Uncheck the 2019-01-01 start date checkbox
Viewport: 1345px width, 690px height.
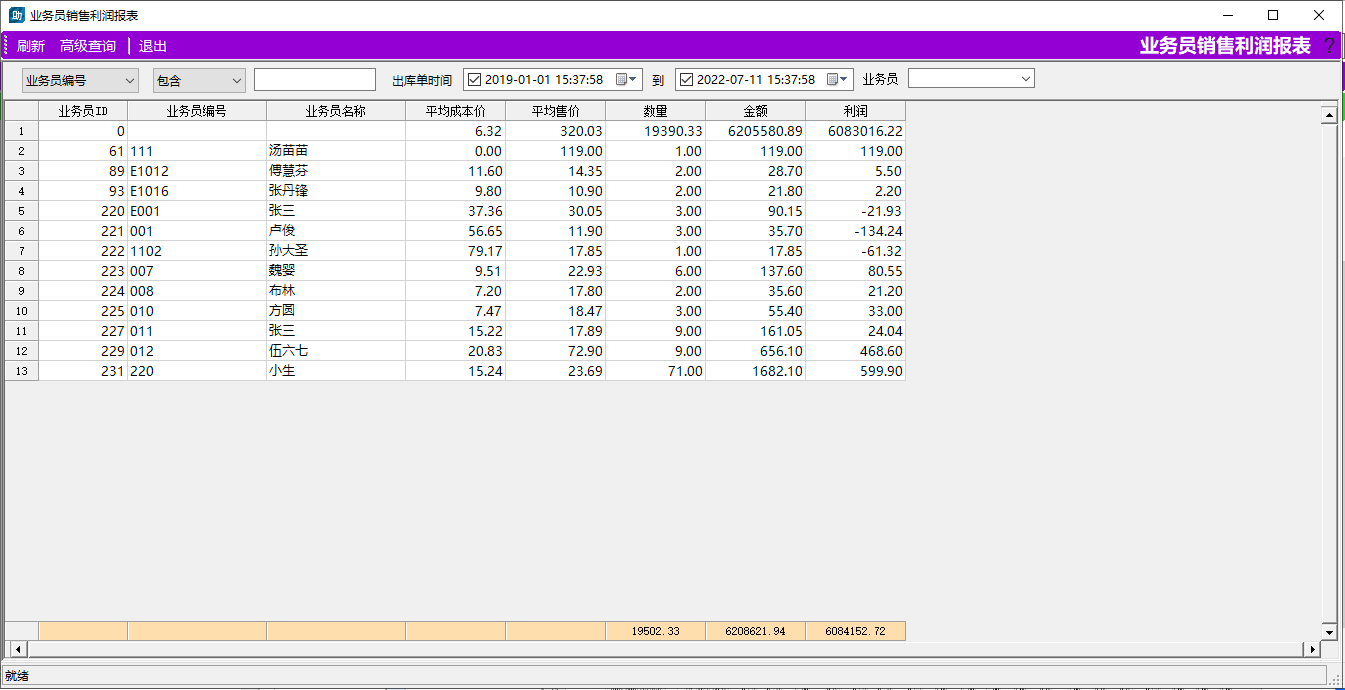point(474,80)
